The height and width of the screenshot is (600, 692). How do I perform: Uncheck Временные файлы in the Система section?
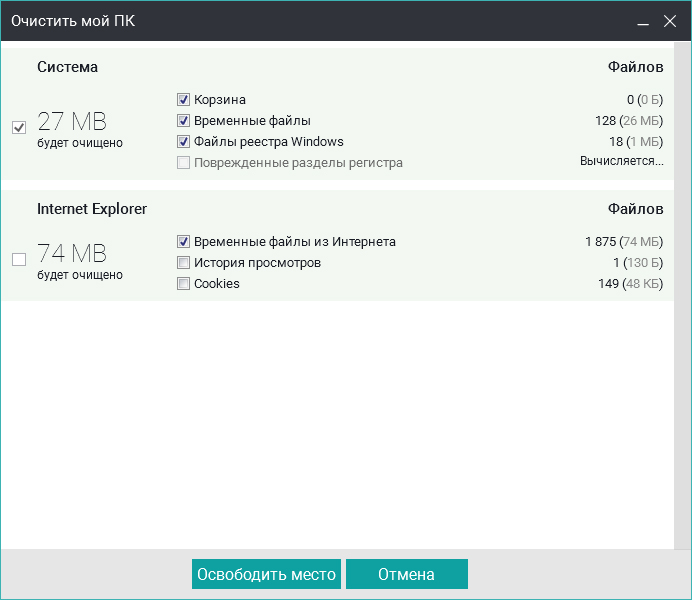coord(184,121)
